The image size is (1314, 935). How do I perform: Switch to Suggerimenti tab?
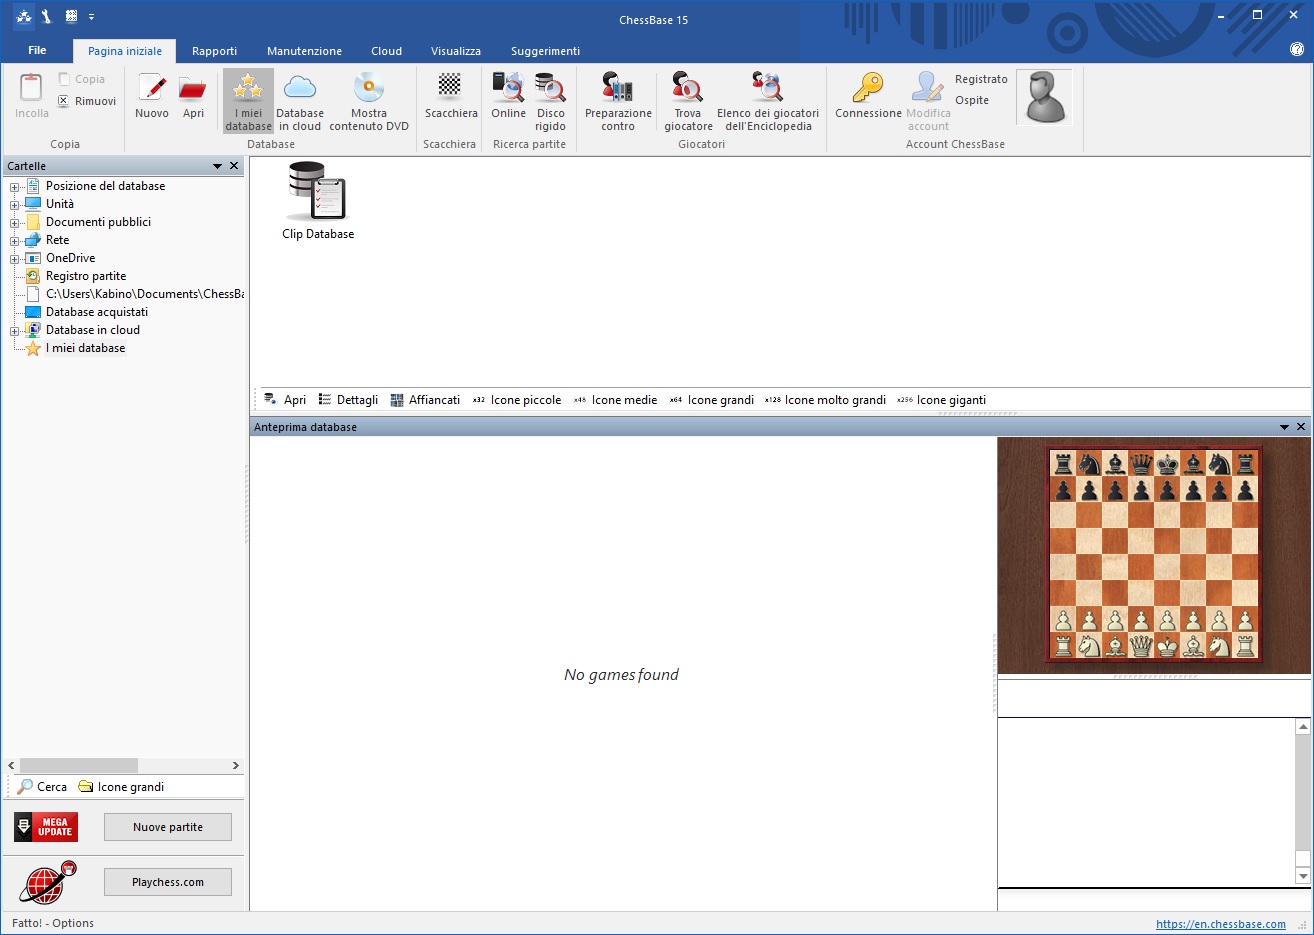(545, 51)
